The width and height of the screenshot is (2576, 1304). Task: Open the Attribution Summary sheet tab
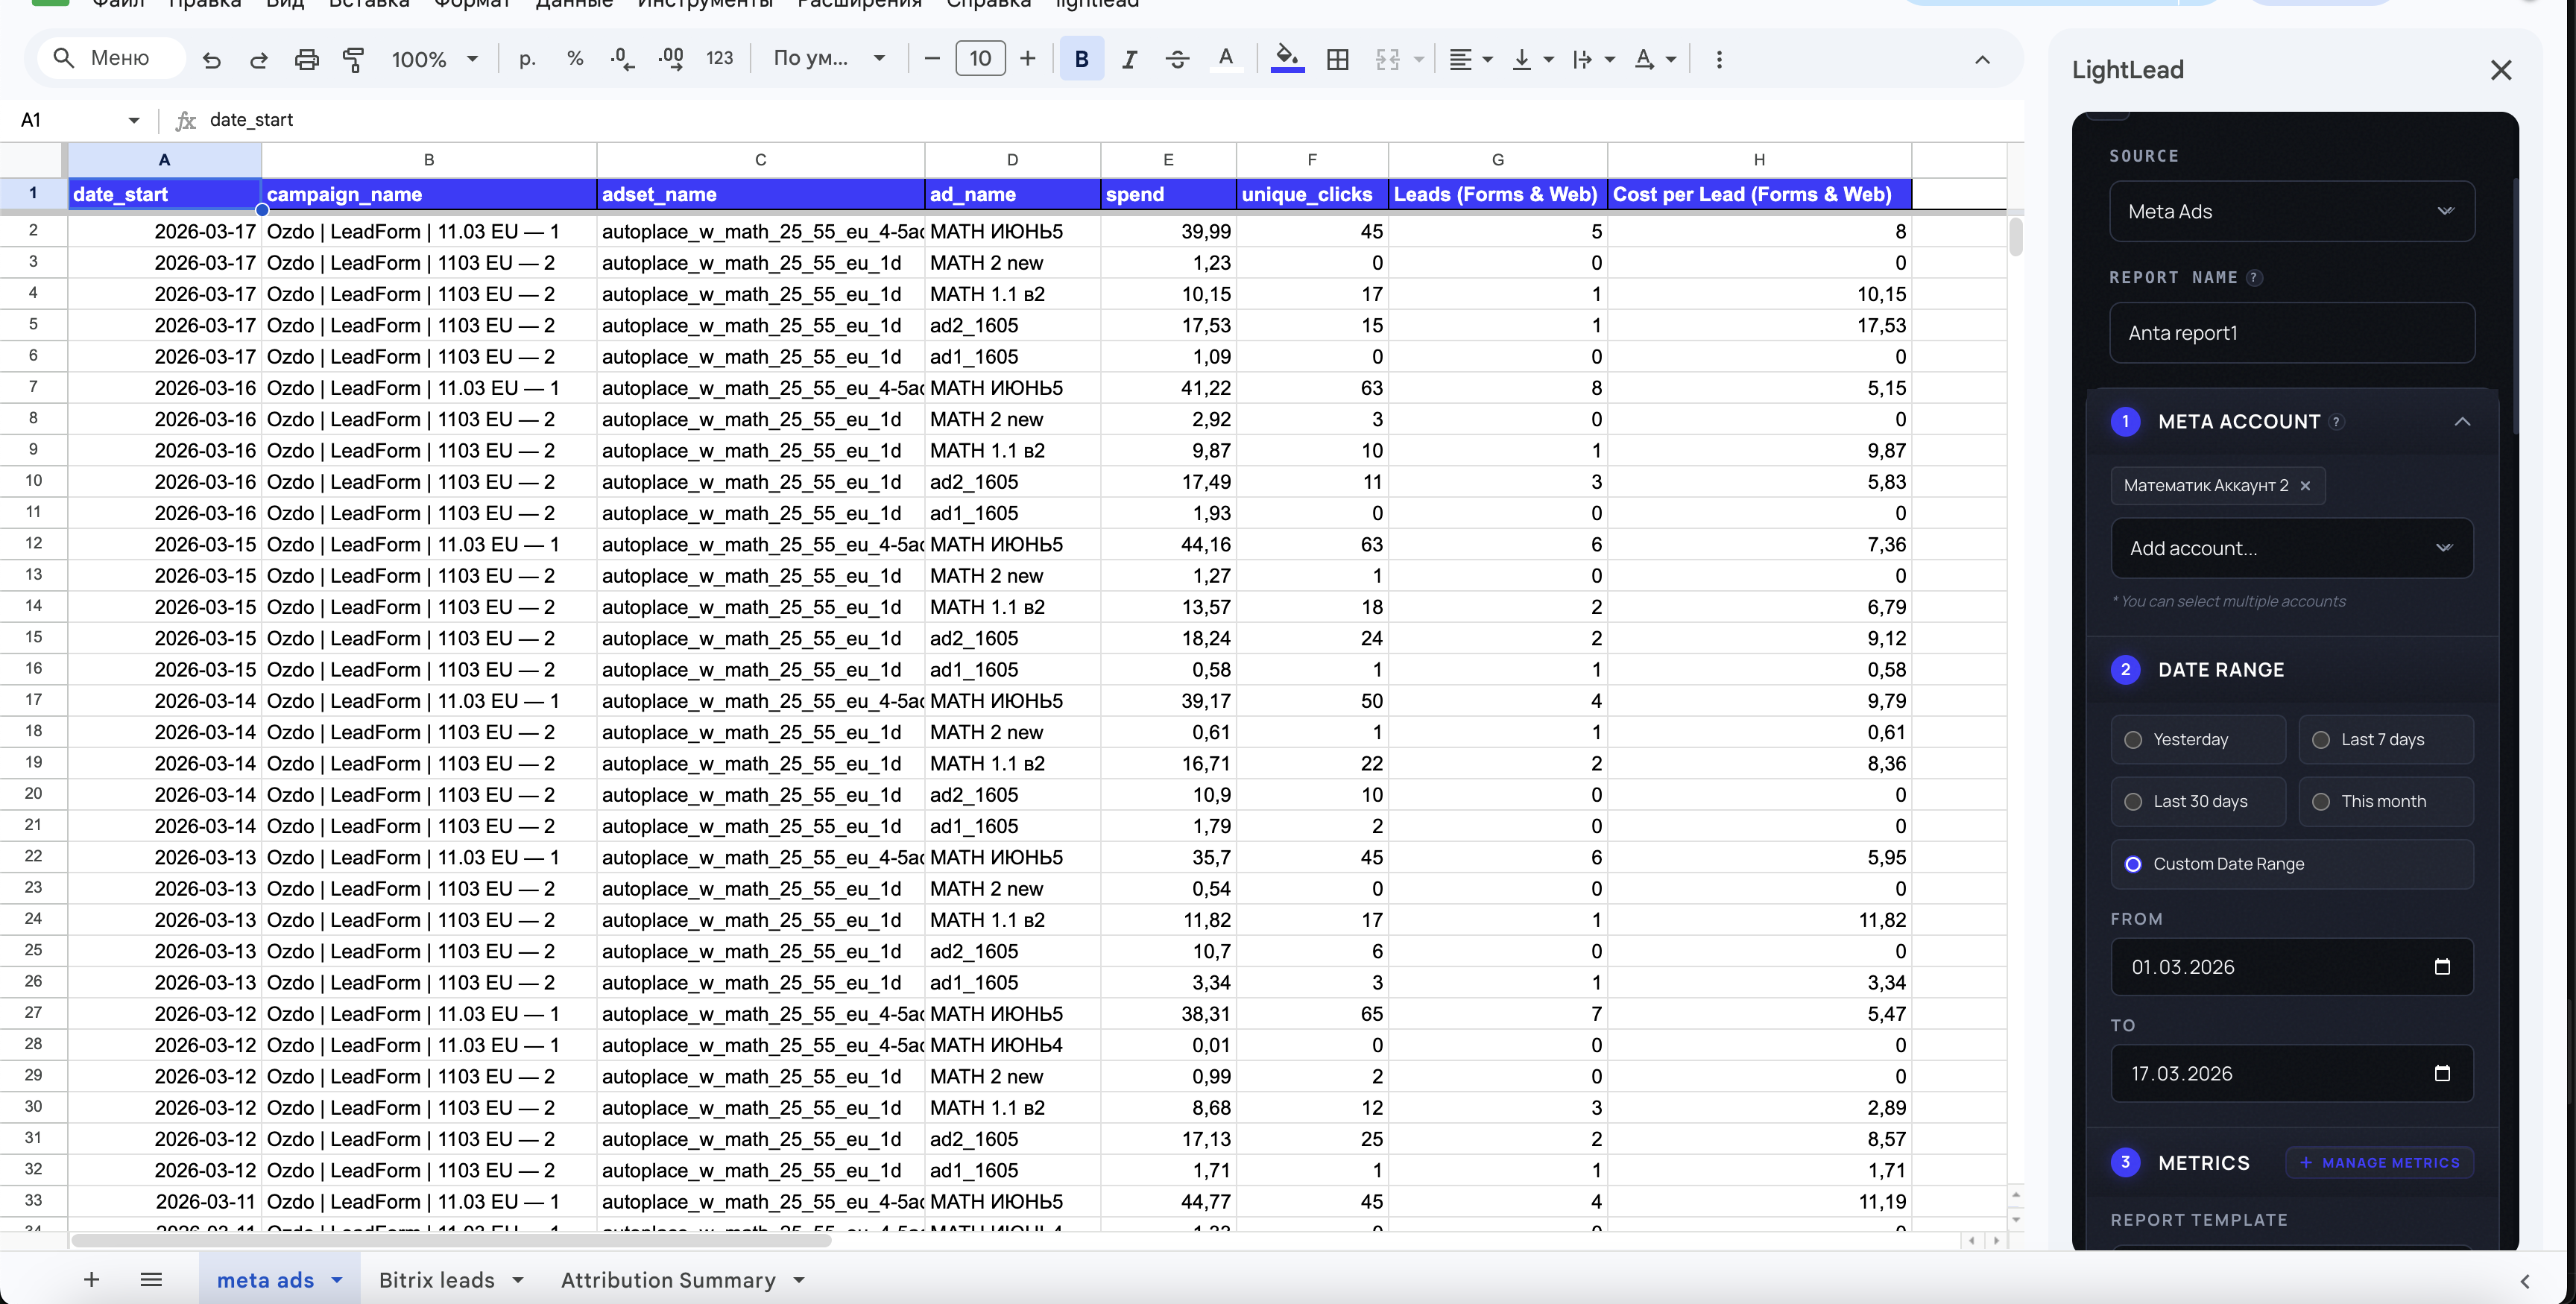point(668,1280)
